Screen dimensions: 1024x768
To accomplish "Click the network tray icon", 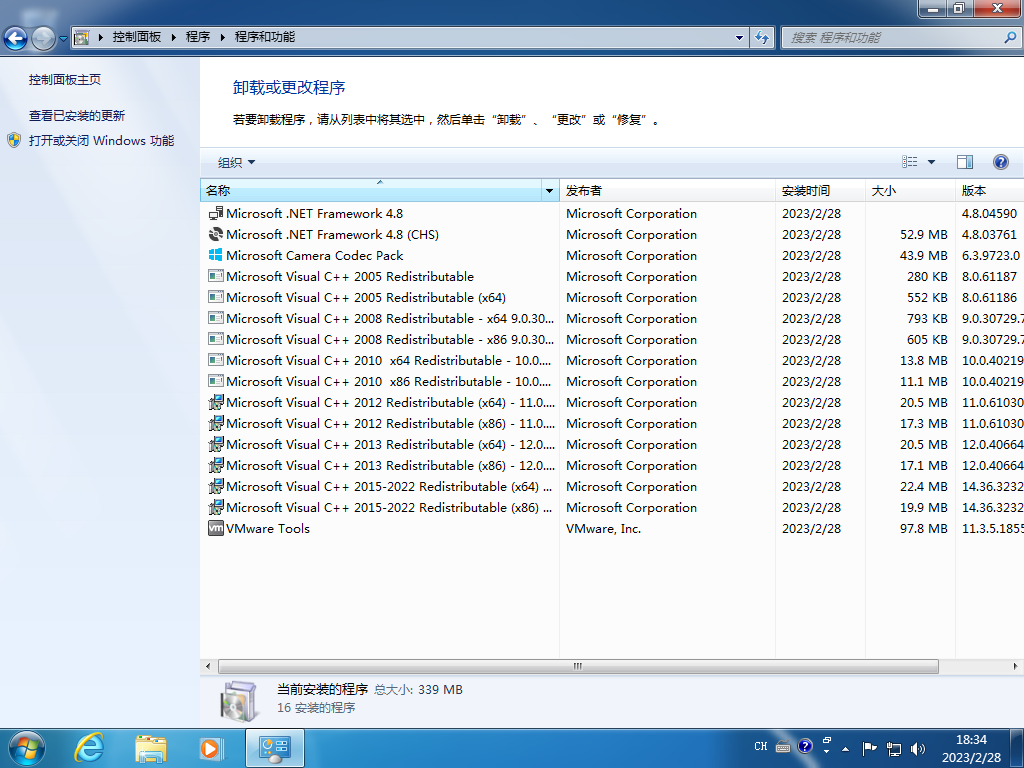I will click(x=894, y=748).
